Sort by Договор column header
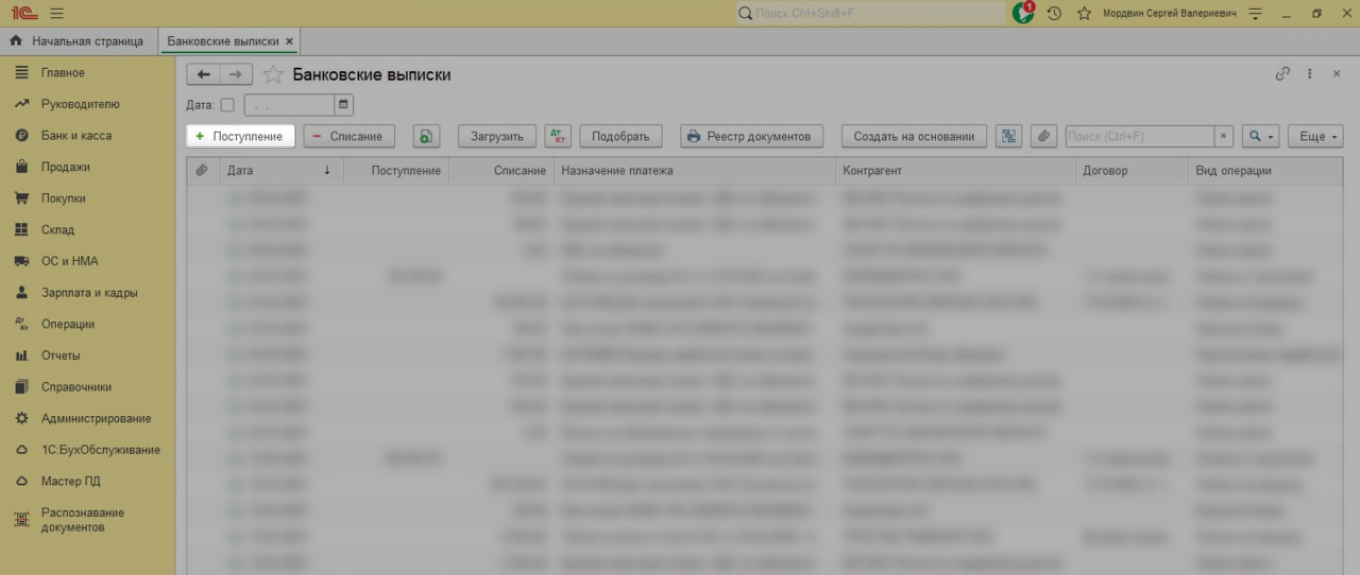The height and width of the screenshot is (575, 1360). [x=1132, y=171]
